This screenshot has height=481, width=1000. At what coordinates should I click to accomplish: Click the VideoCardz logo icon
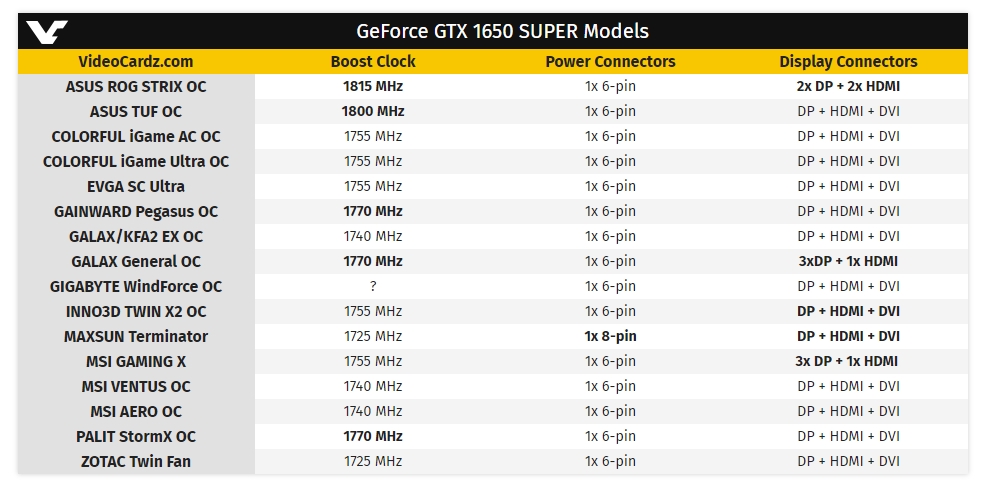pos(47,32)
